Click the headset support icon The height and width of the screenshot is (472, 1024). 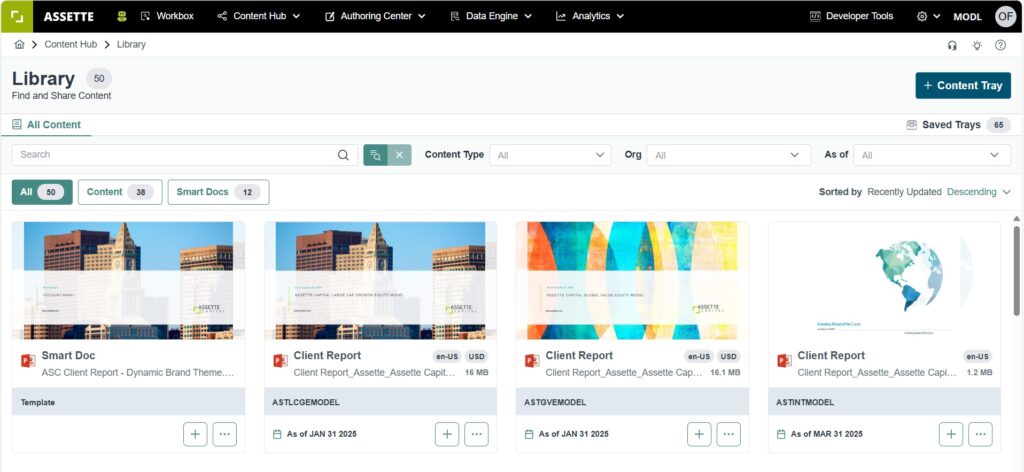952,45
